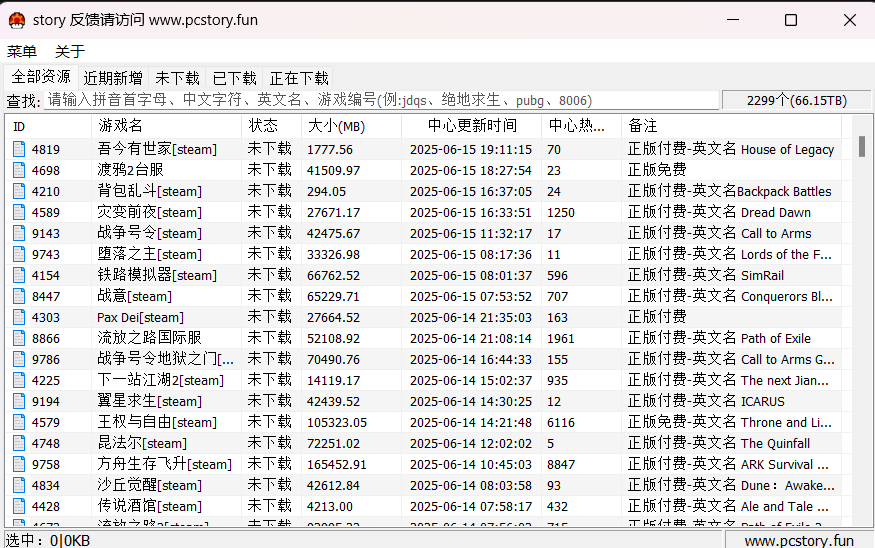Sort by the 状态 column header
Screen dimensions: 875x548
click(x=271, y=126)
